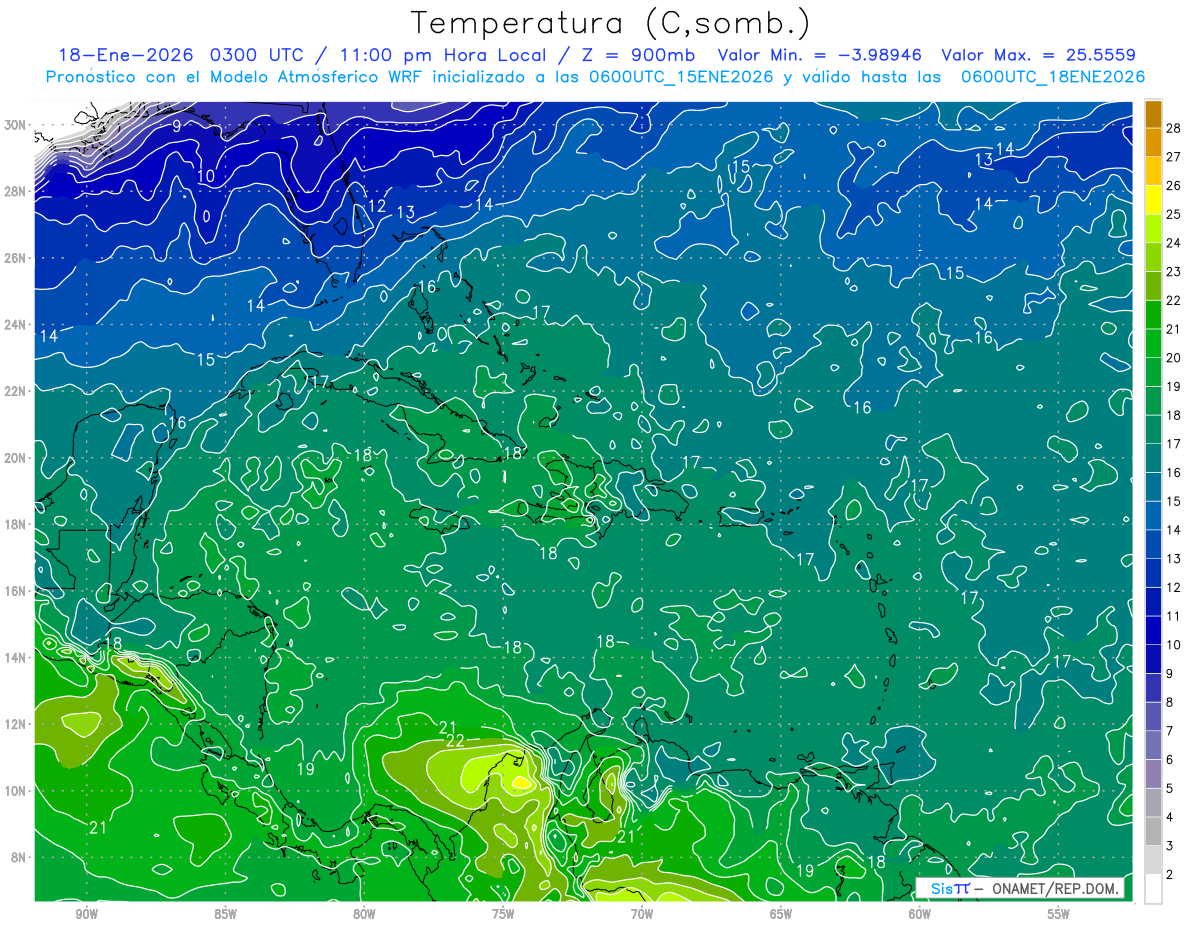Image resolution: width=1200 pixels, height=927 pixels.
Task: Click the number 19 on the color scale
Action: (x=1174, y=386)
